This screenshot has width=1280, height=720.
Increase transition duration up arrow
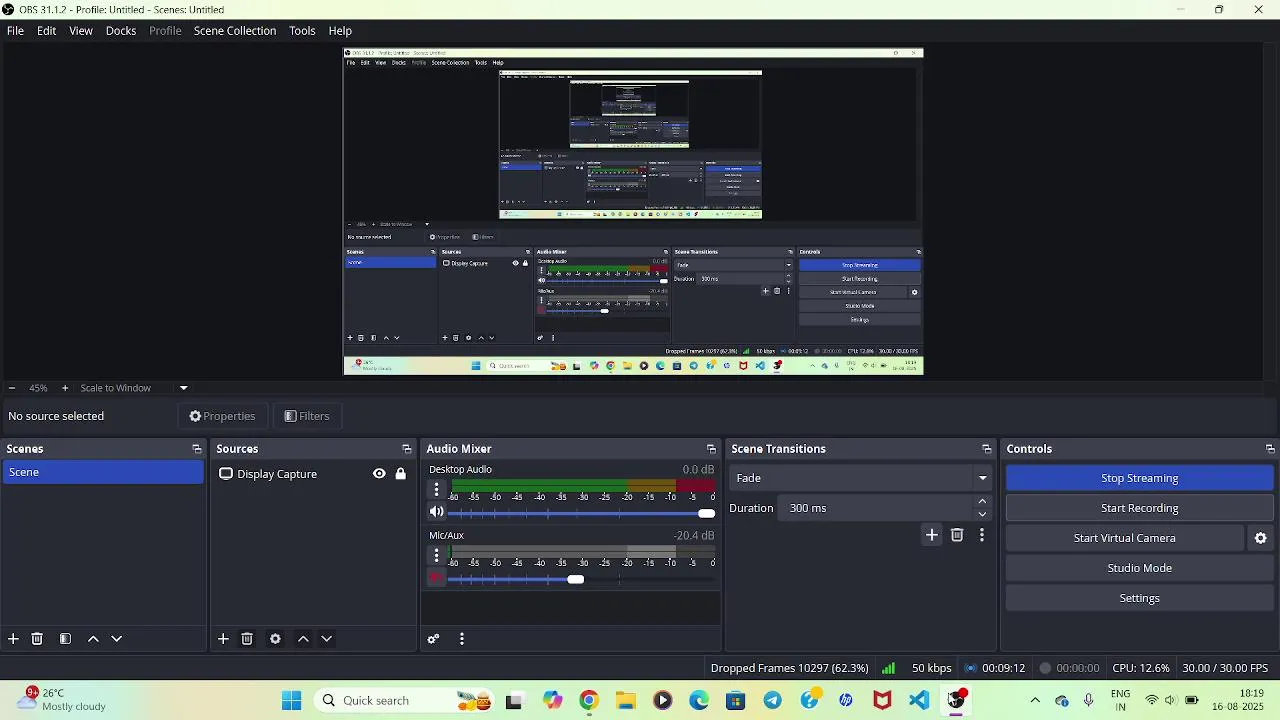pyautogui.click(x=982, y=501)
